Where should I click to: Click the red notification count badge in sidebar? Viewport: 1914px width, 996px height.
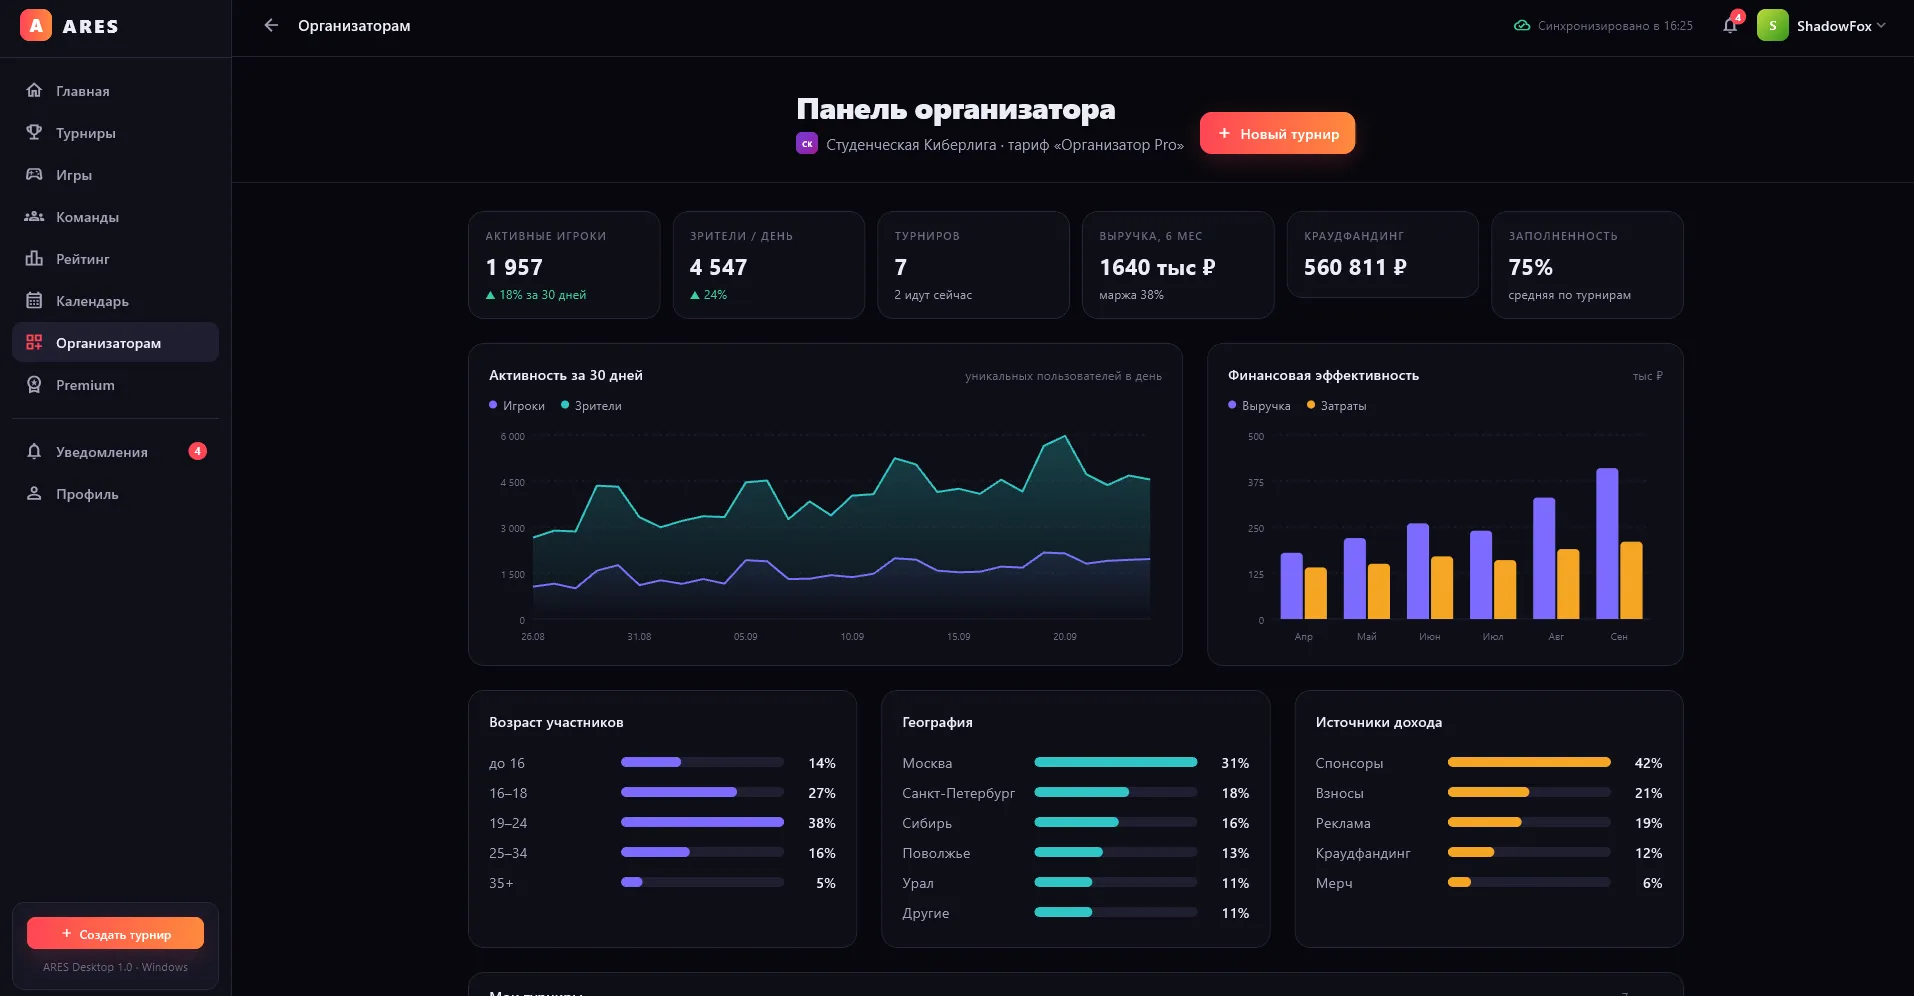[x=198, y=451]
